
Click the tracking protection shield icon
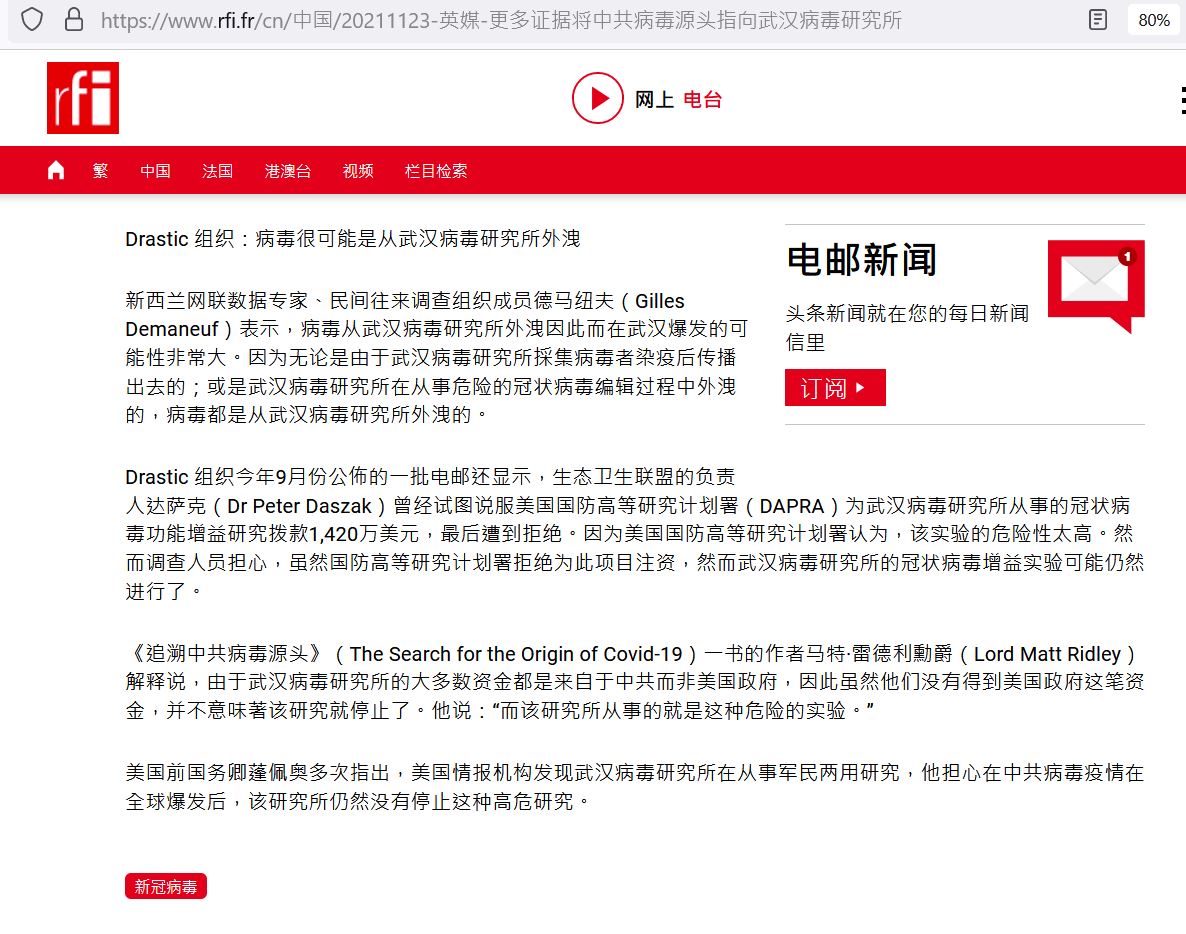pos(32,20)
